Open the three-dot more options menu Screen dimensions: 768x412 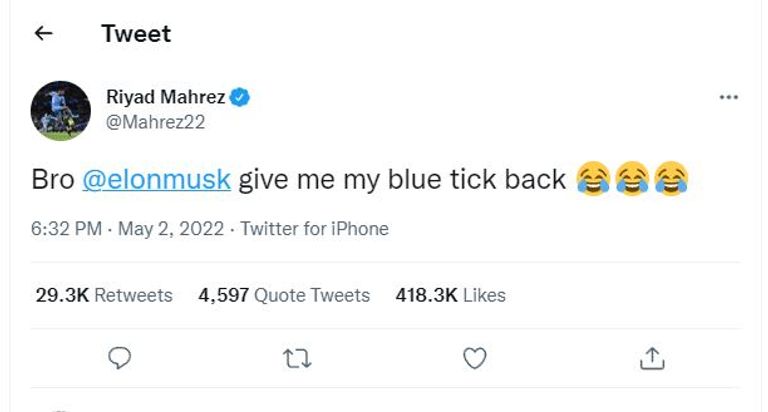click(x=729, y=98)
